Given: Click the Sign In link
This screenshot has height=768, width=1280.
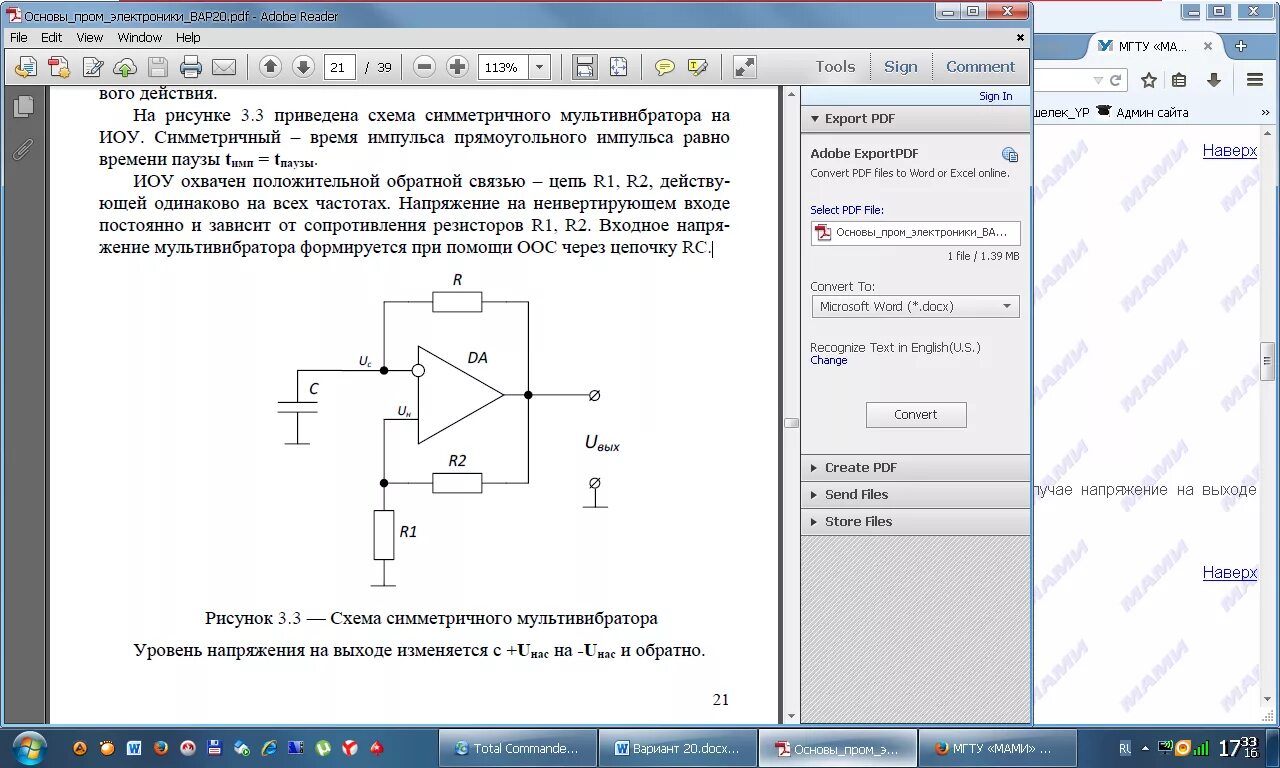Looking at the screenshot, I should click(x=995, y=97).
